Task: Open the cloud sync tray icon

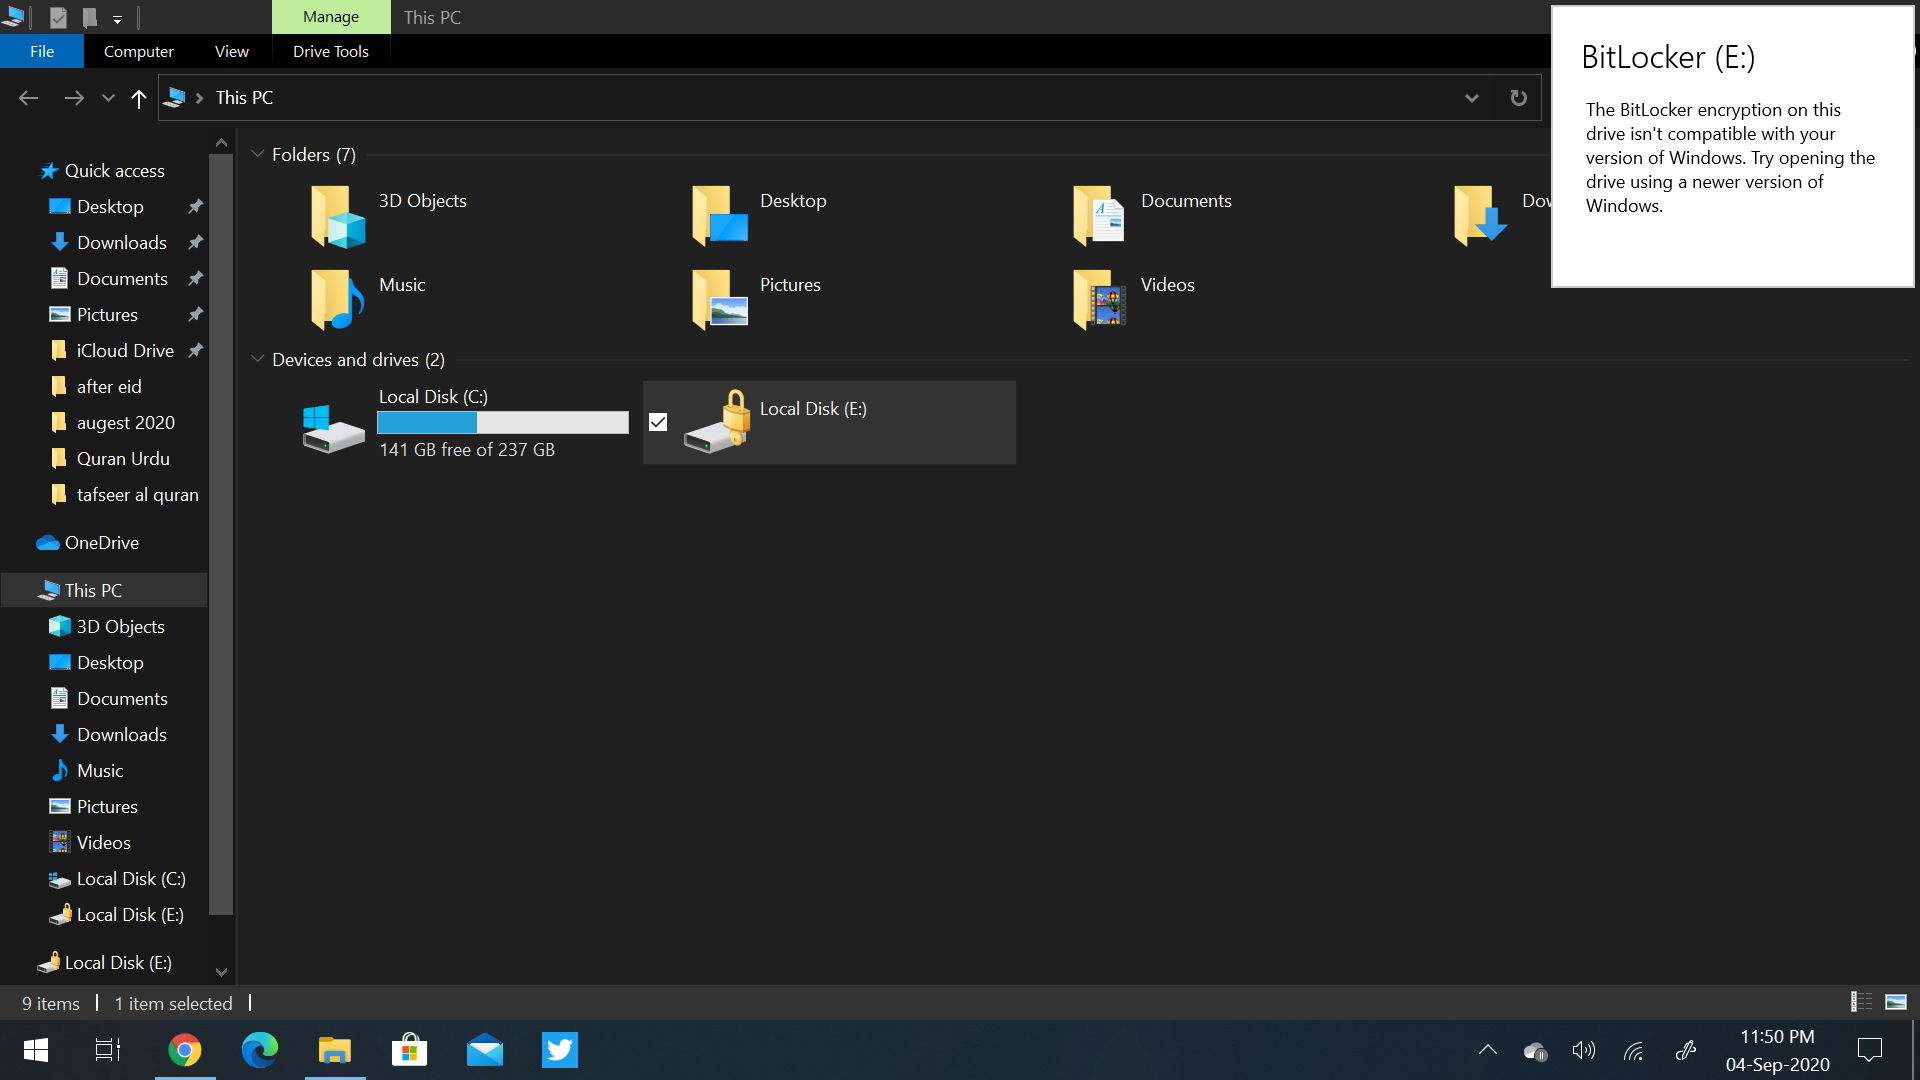Action: point(1535,1050)
